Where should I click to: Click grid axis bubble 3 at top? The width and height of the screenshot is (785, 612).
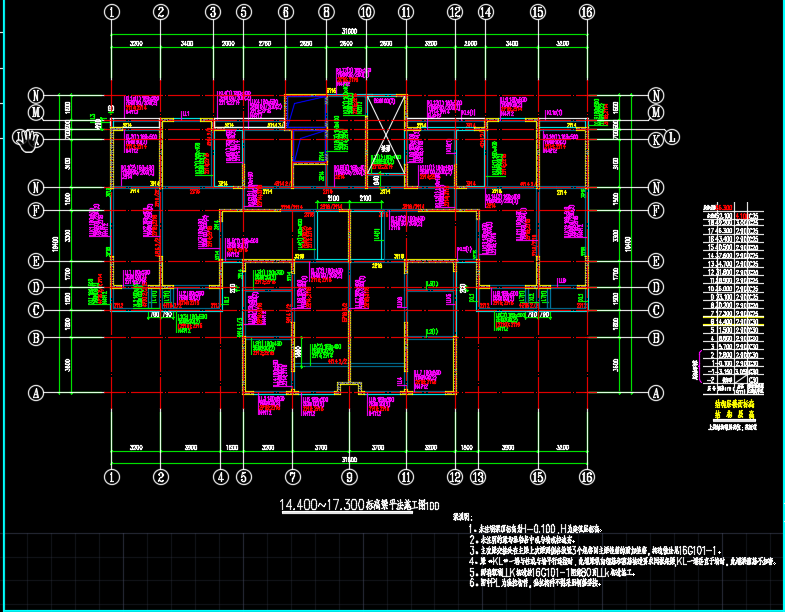212,12
